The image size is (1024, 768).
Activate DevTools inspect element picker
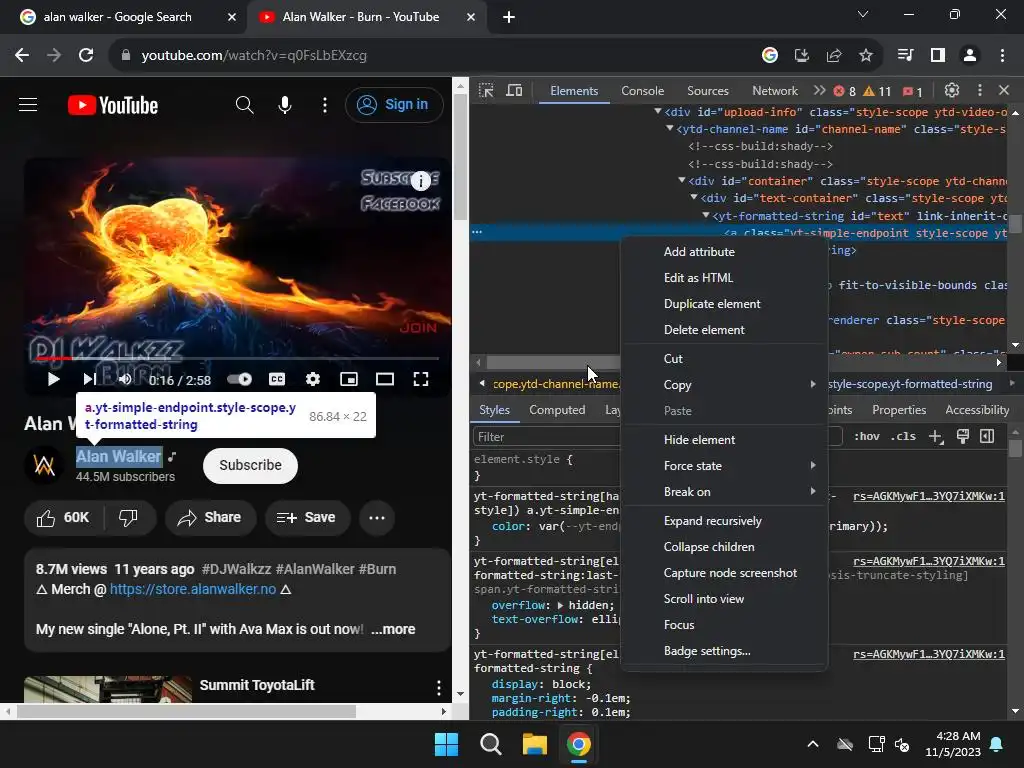[x=486, y=91]
